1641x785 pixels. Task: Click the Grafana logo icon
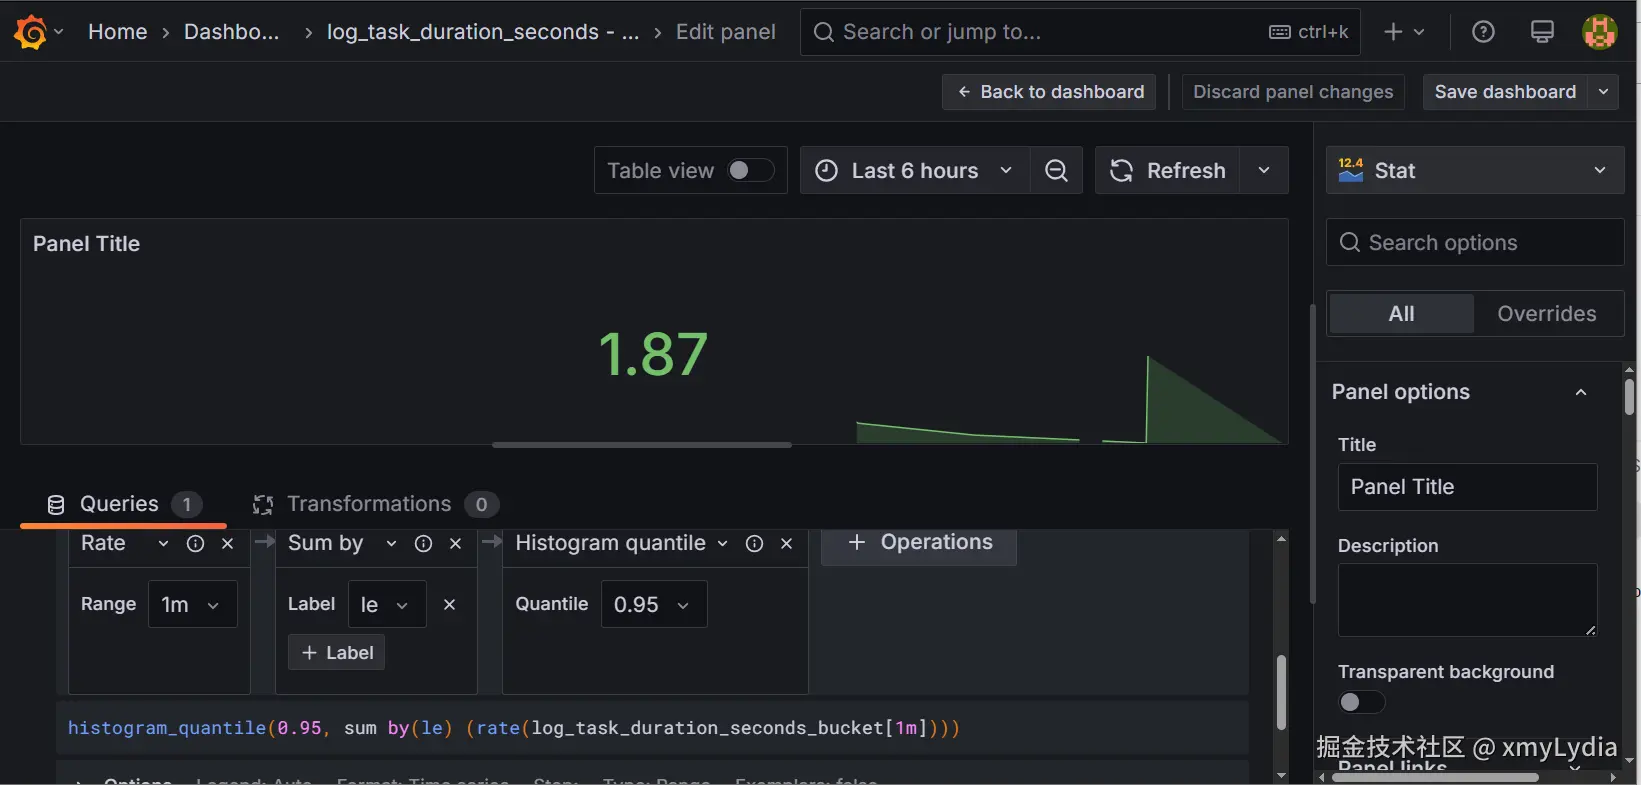coord(31,32)
